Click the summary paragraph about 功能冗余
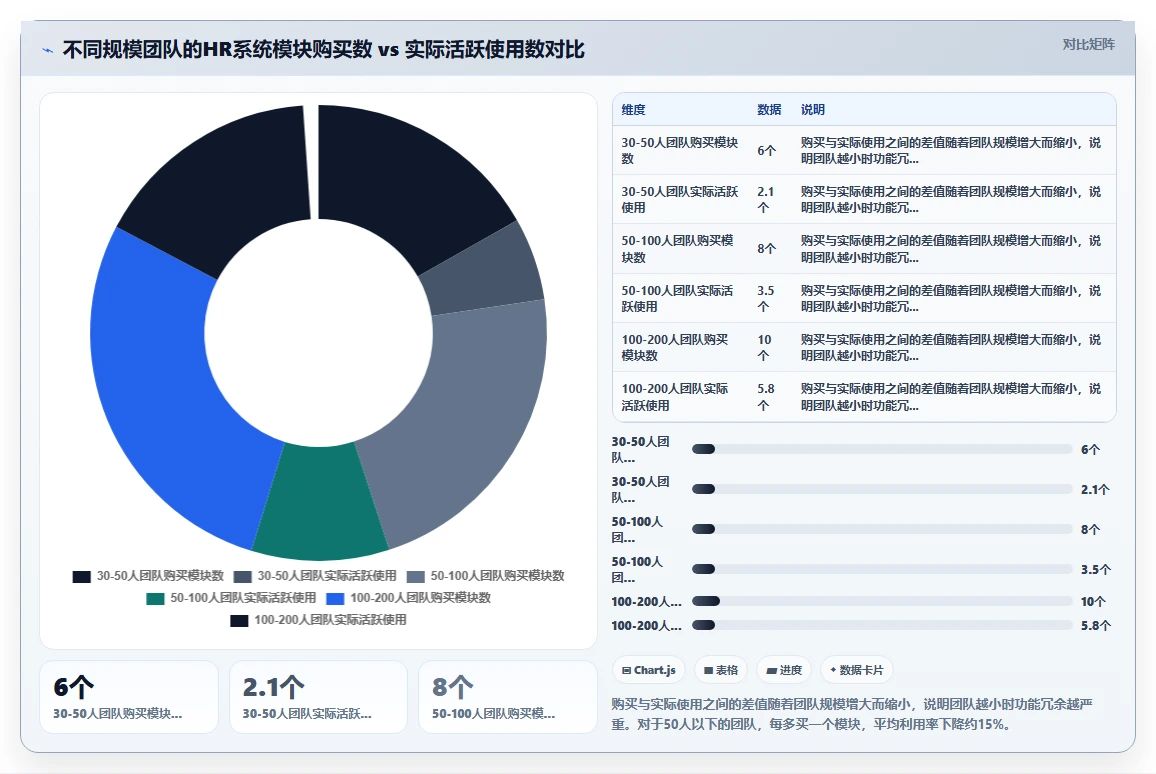This screenshot has width=1156, height=774. click(852, 714)
